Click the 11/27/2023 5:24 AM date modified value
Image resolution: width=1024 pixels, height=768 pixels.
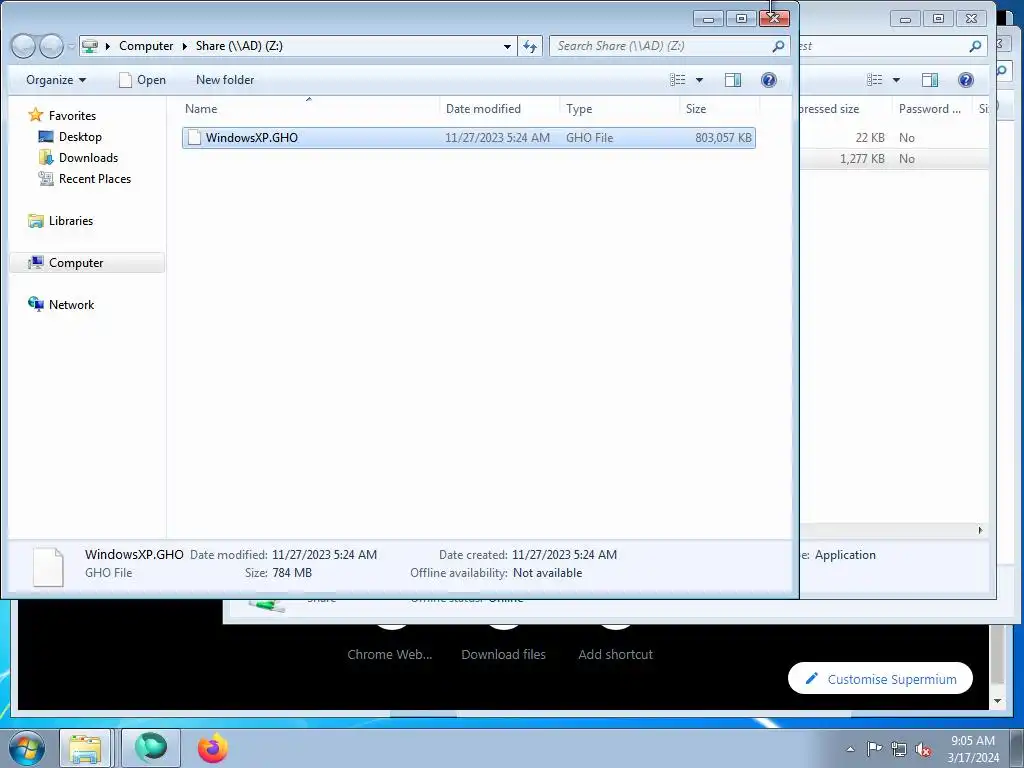324,554
